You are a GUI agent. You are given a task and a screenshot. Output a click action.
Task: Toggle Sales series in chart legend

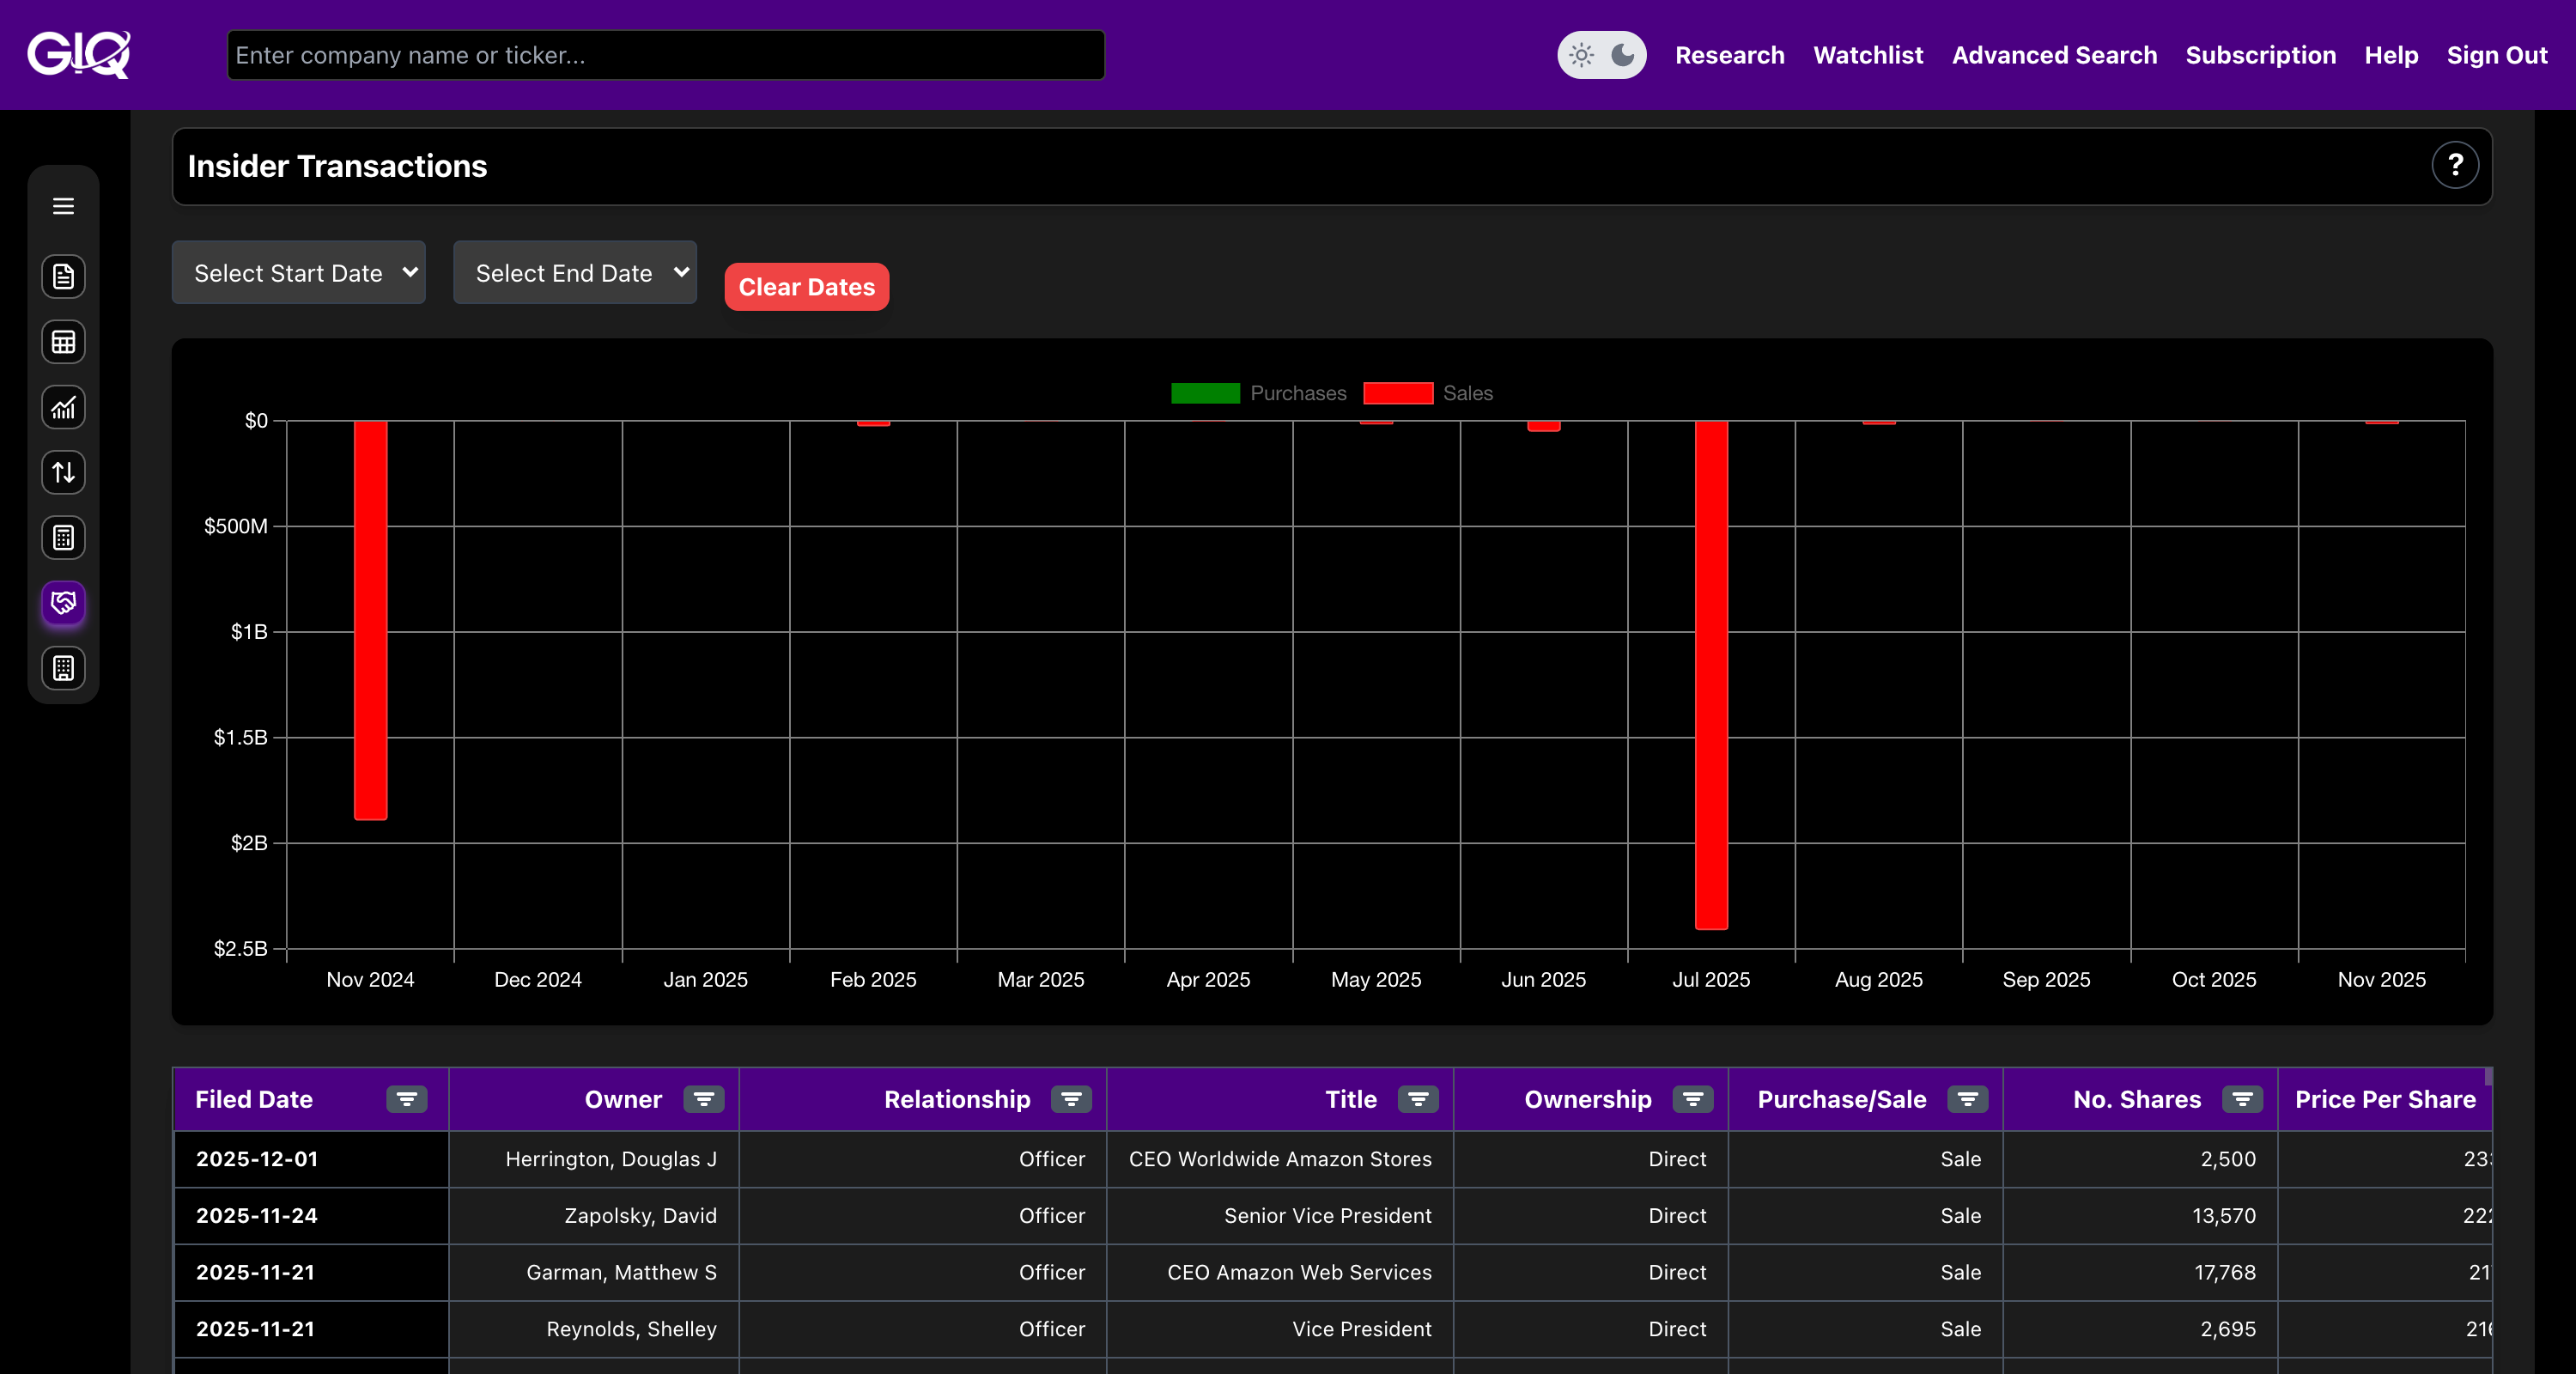coord(1427,393)
